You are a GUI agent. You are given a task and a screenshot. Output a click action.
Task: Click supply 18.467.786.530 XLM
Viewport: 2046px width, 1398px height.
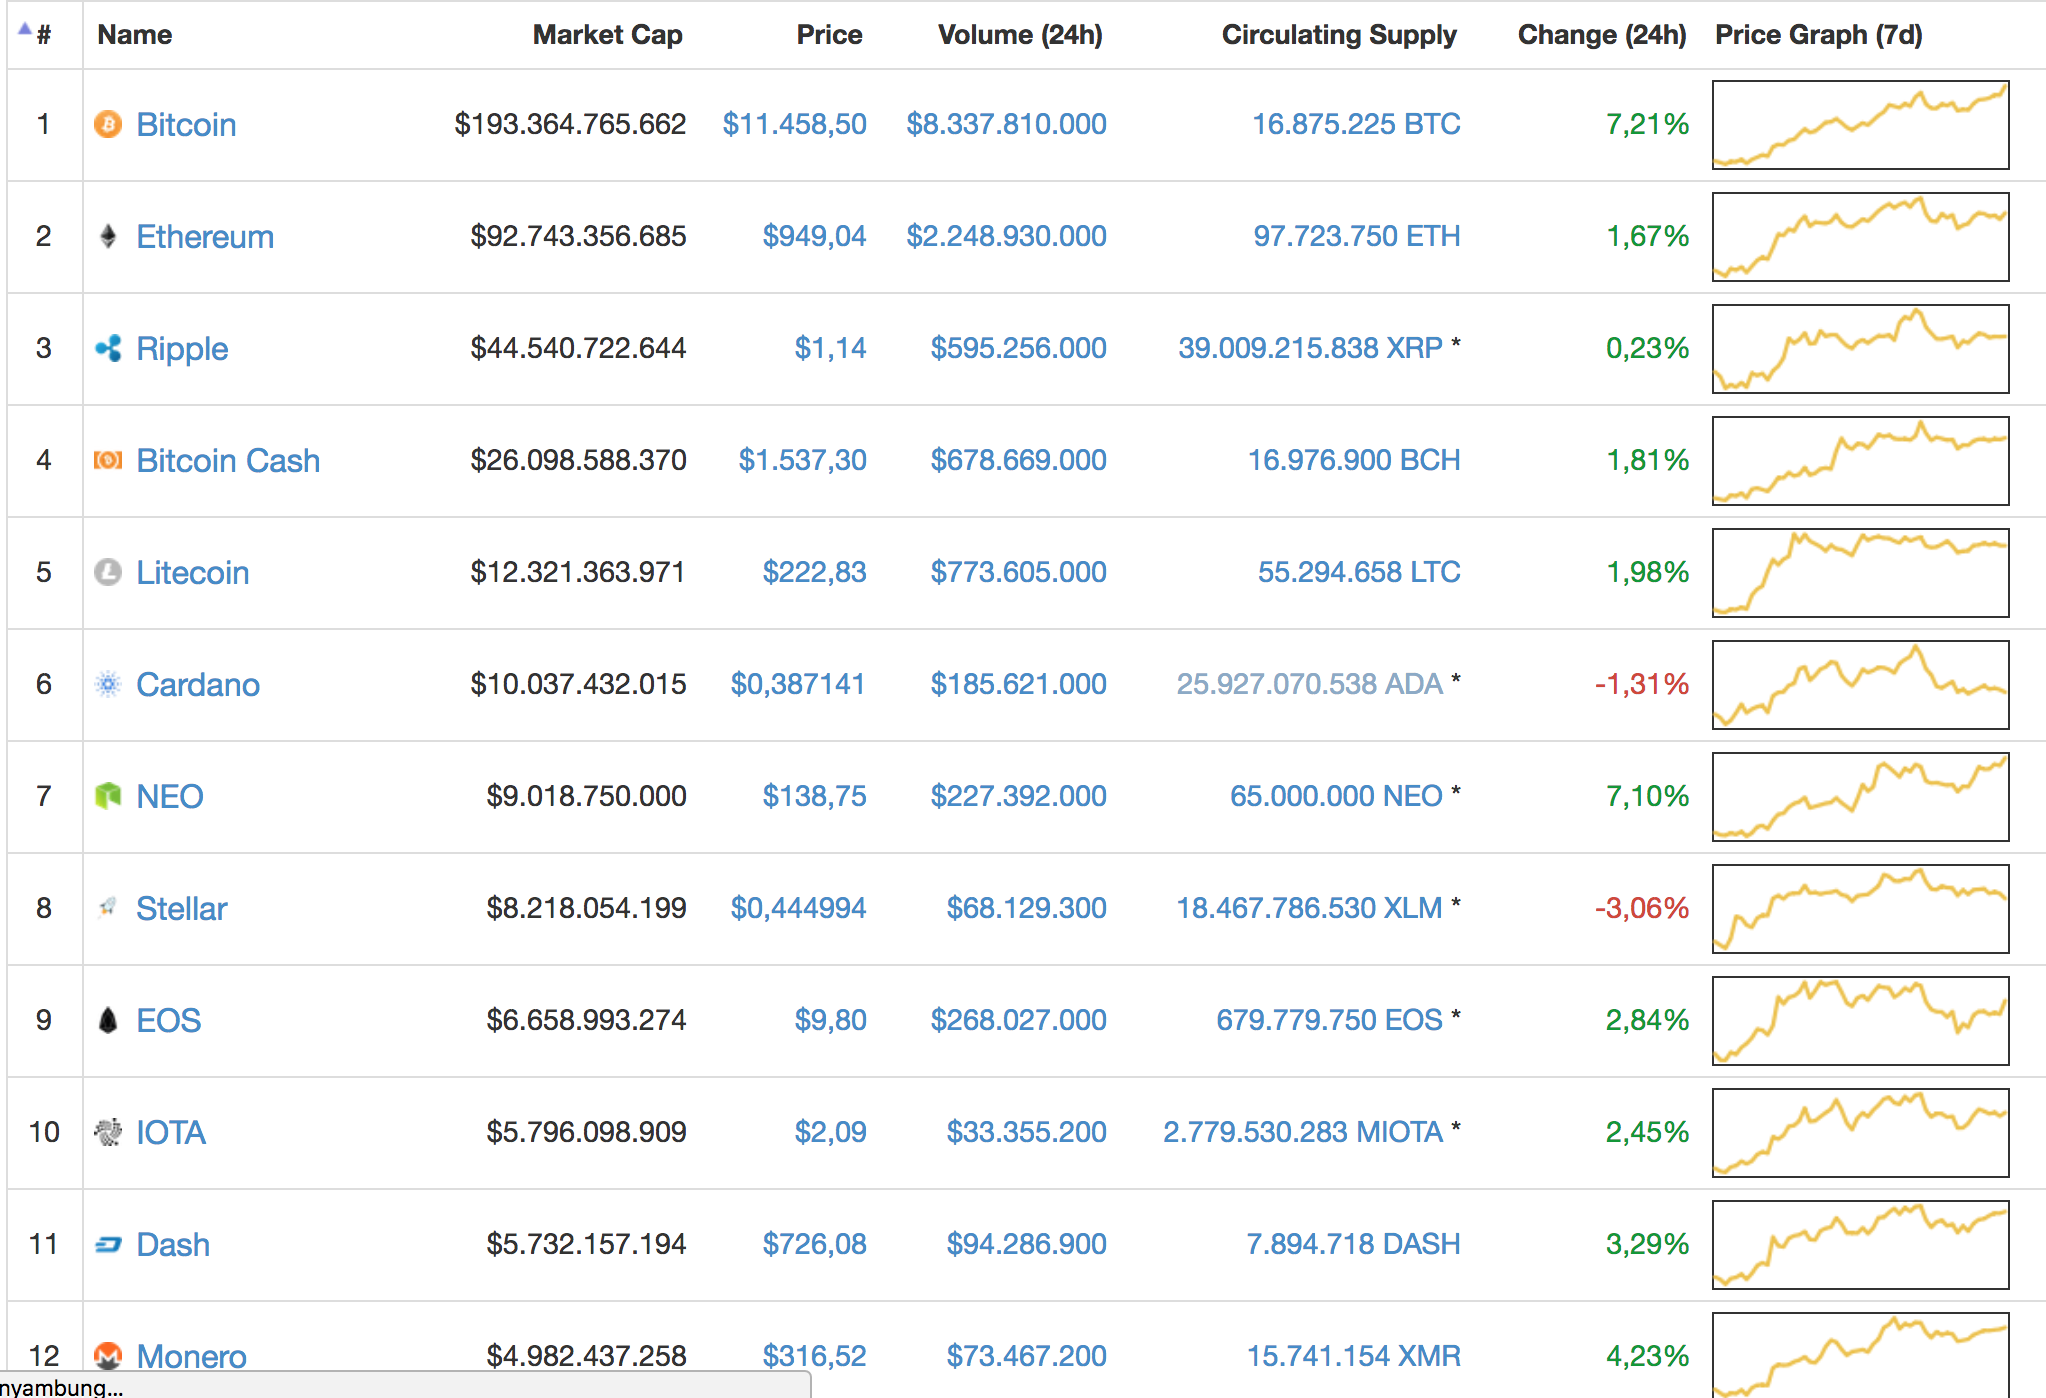1309,908
